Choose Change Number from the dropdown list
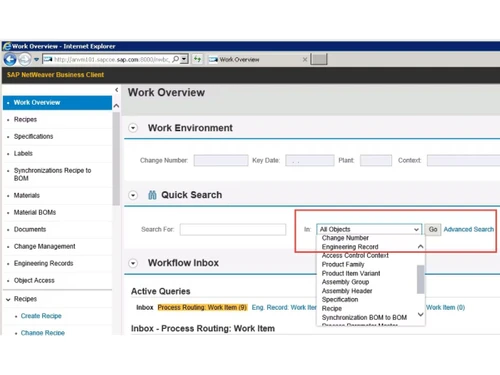This screenshot has height=375, width=500. tap(345, 238)
